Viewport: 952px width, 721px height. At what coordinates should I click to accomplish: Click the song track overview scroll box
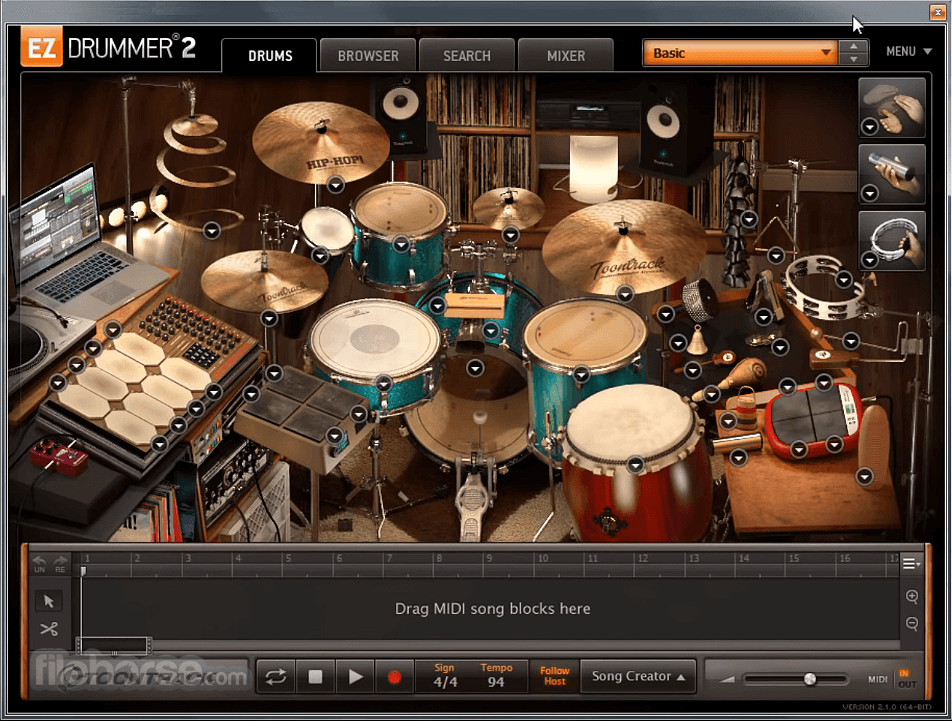(x=114, y=645)
